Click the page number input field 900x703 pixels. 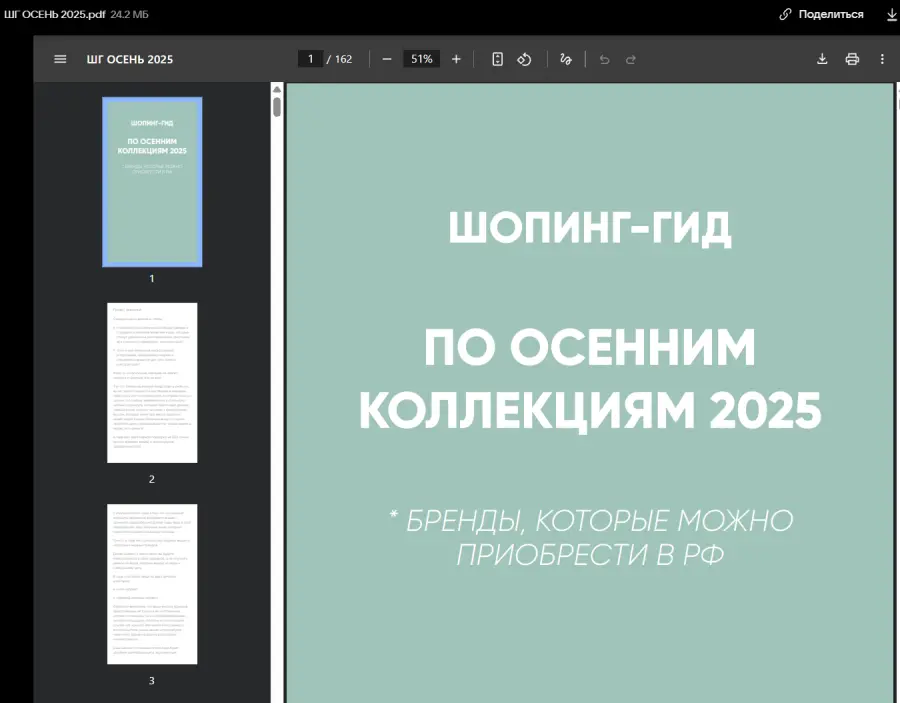coord(310,59)
